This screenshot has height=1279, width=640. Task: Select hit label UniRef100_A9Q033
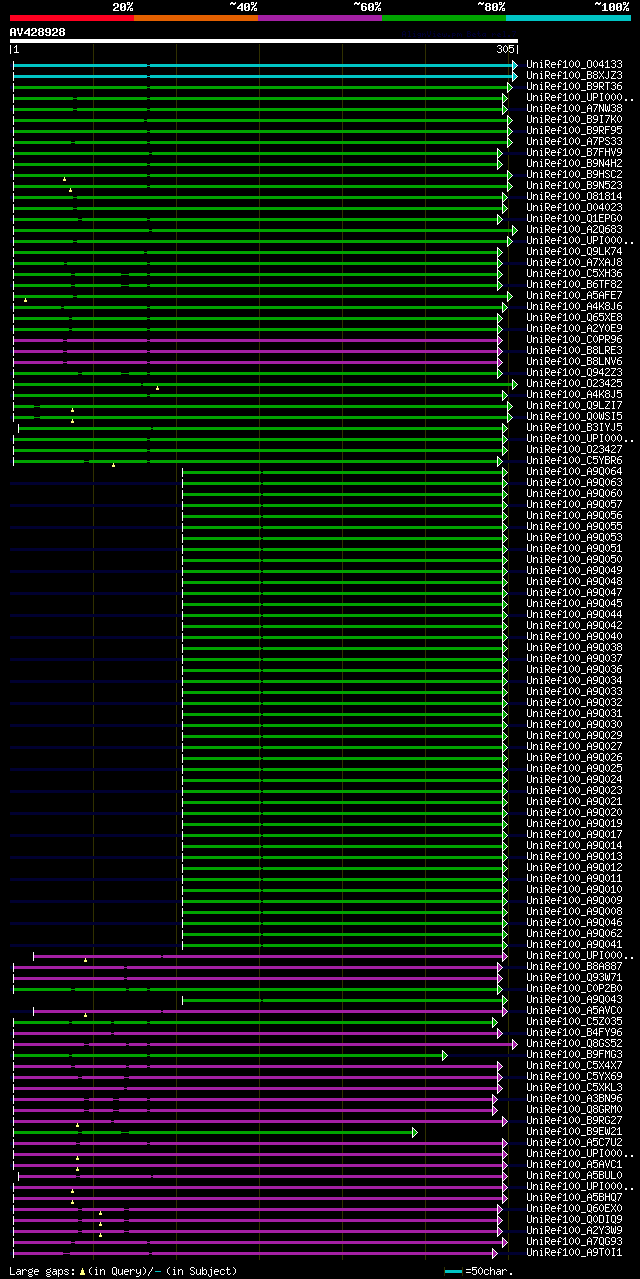point(574,691)
